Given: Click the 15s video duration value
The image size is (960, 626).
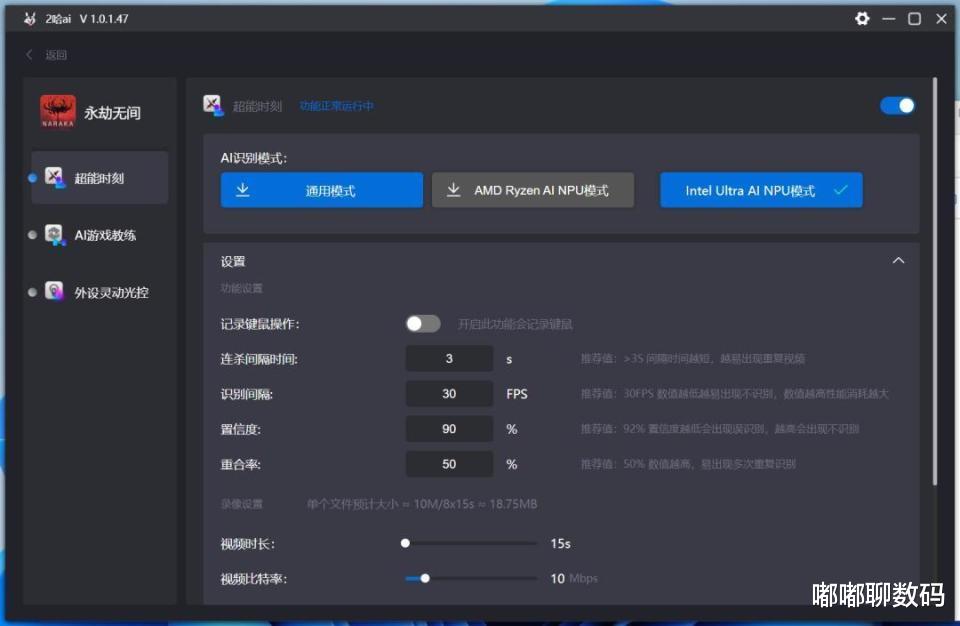Looking at the screenshot, I should click(x=560, y=543).
